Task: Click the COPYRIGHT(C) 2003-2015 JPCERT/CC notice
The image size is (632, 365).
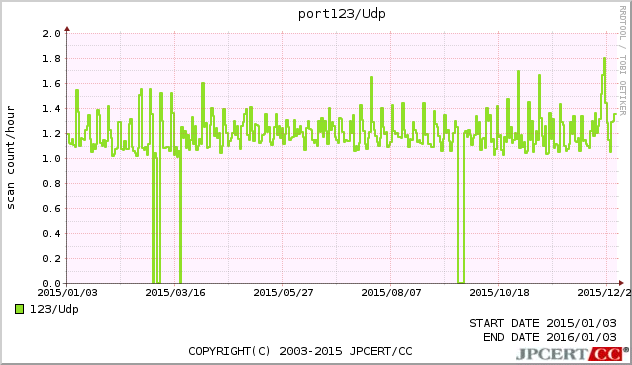Action: [300, 351]
